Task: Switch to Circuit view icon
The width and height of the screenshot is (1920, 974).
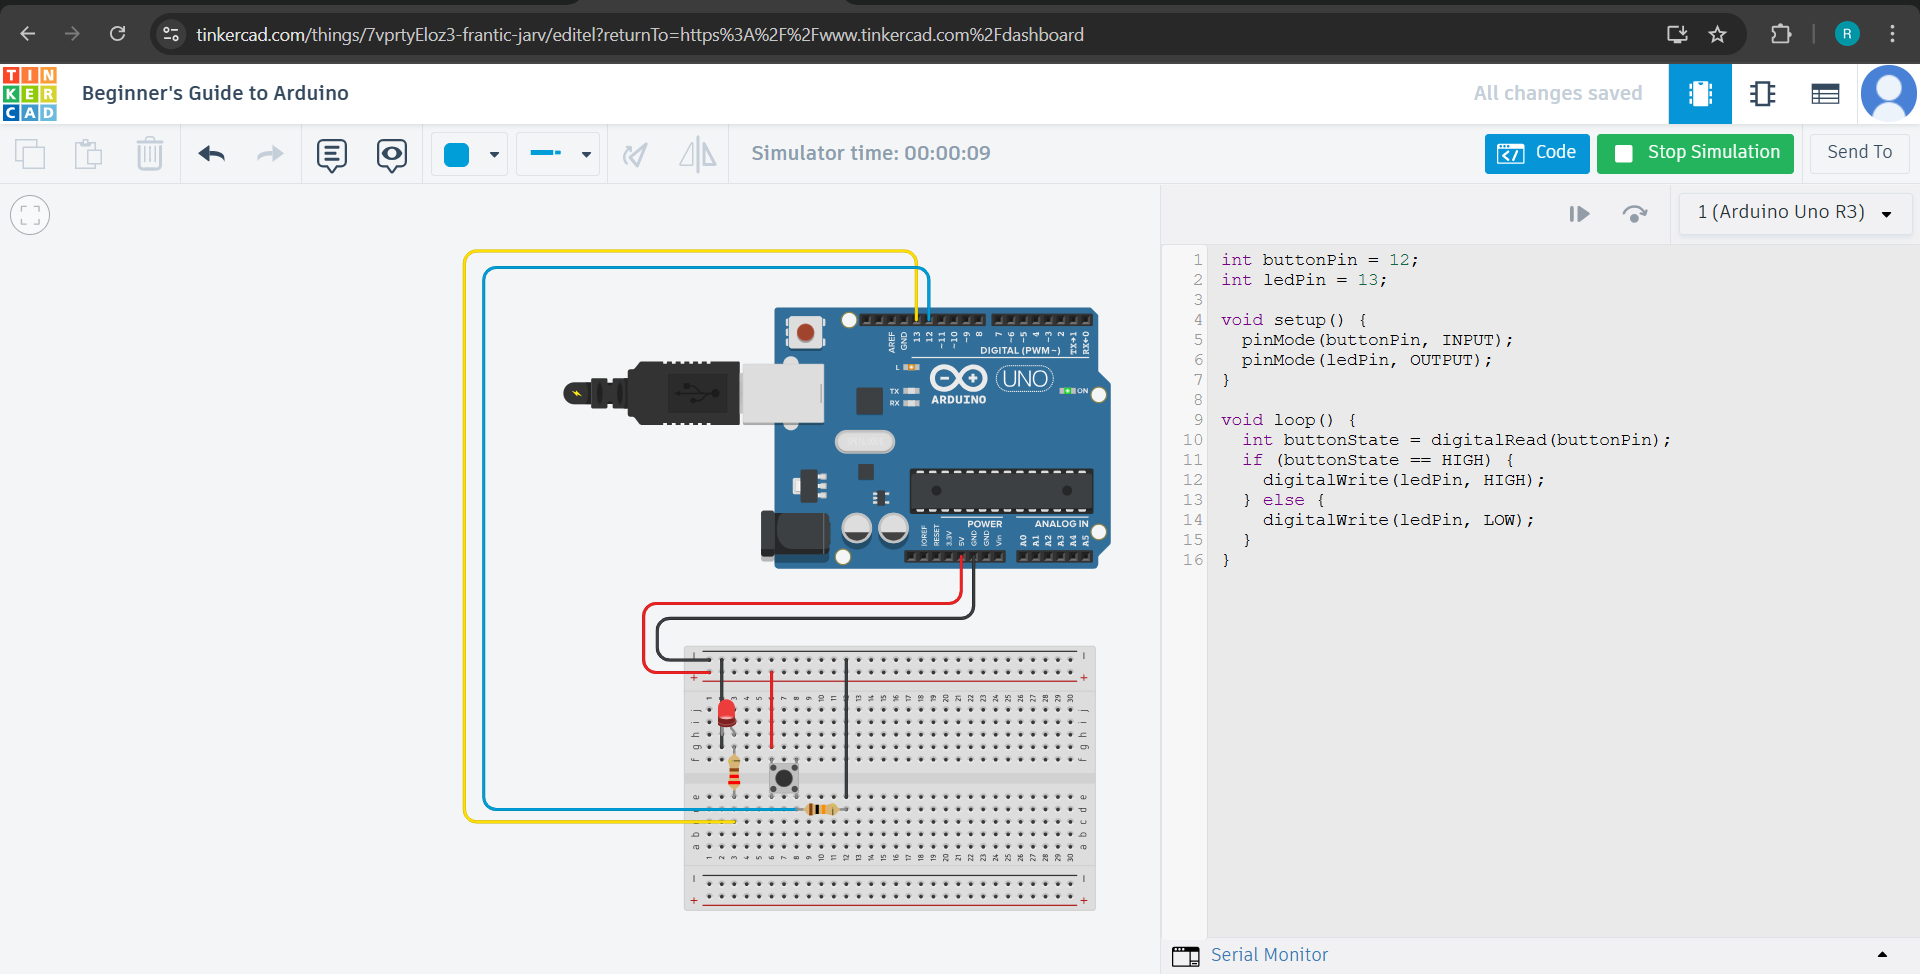Action: [1700, 94]
